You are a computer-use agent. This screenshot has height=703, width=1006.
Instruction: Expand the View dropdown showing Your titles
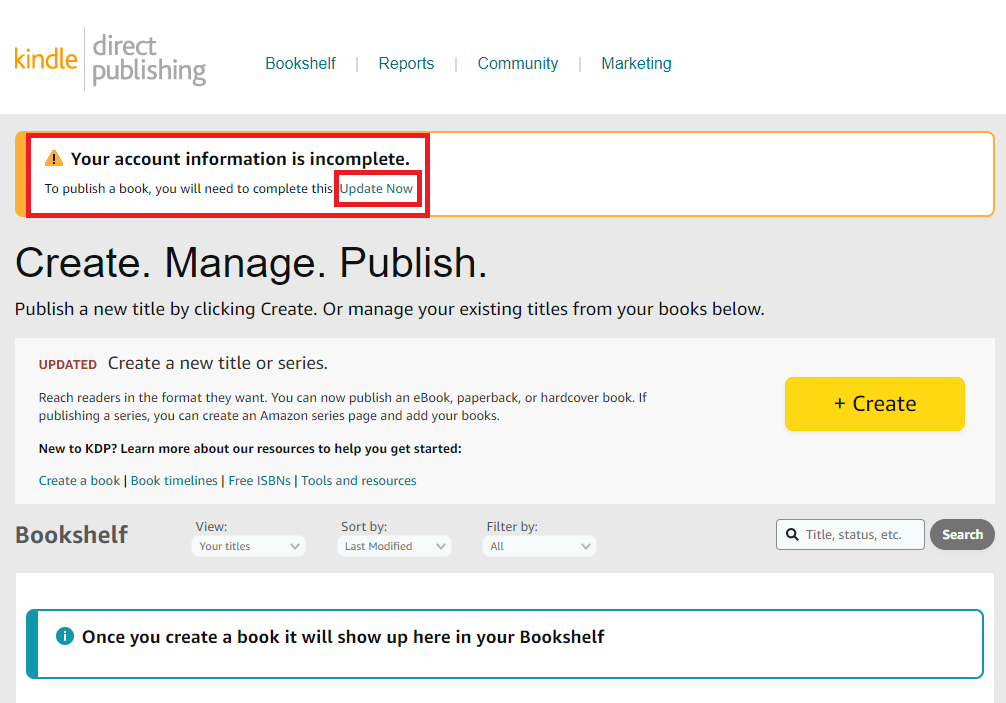[248, 546]
